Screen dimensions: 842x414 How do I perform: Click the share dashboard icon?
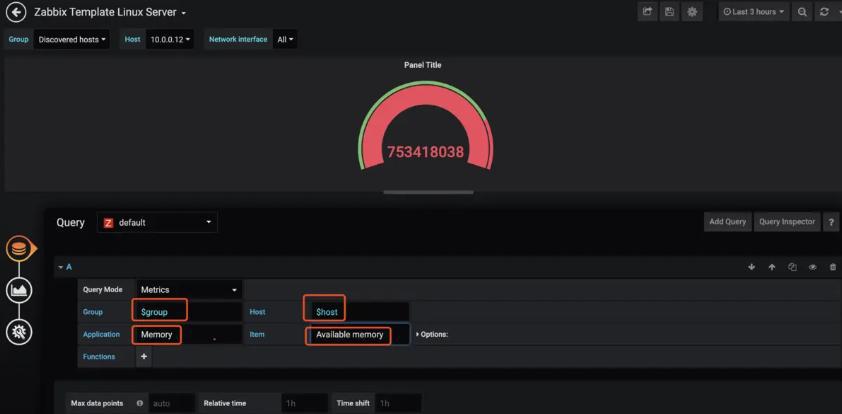pos(647,12)
